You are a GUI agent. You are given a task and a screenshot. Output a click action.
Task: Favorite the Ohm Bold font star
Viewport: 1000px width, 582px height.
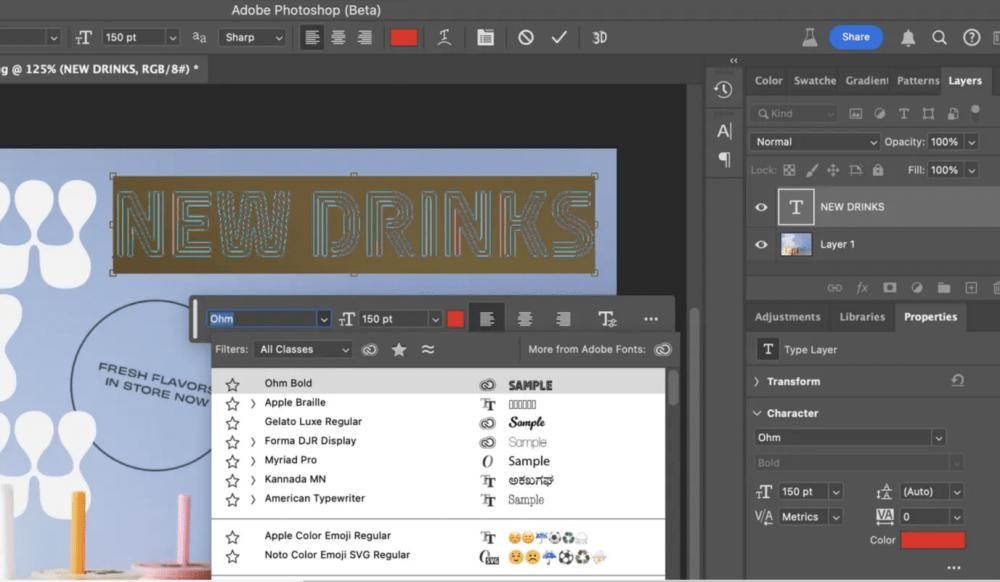pos(232,384)
